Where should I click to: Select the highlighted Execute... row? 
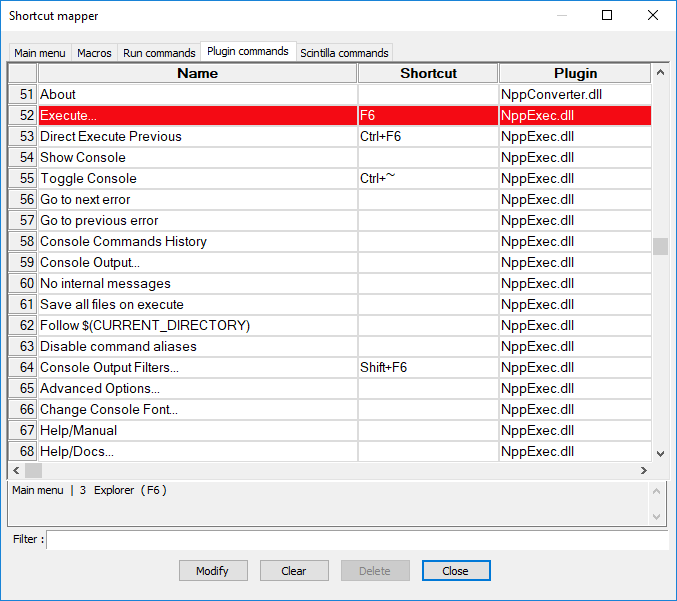(x=329, y=115)
